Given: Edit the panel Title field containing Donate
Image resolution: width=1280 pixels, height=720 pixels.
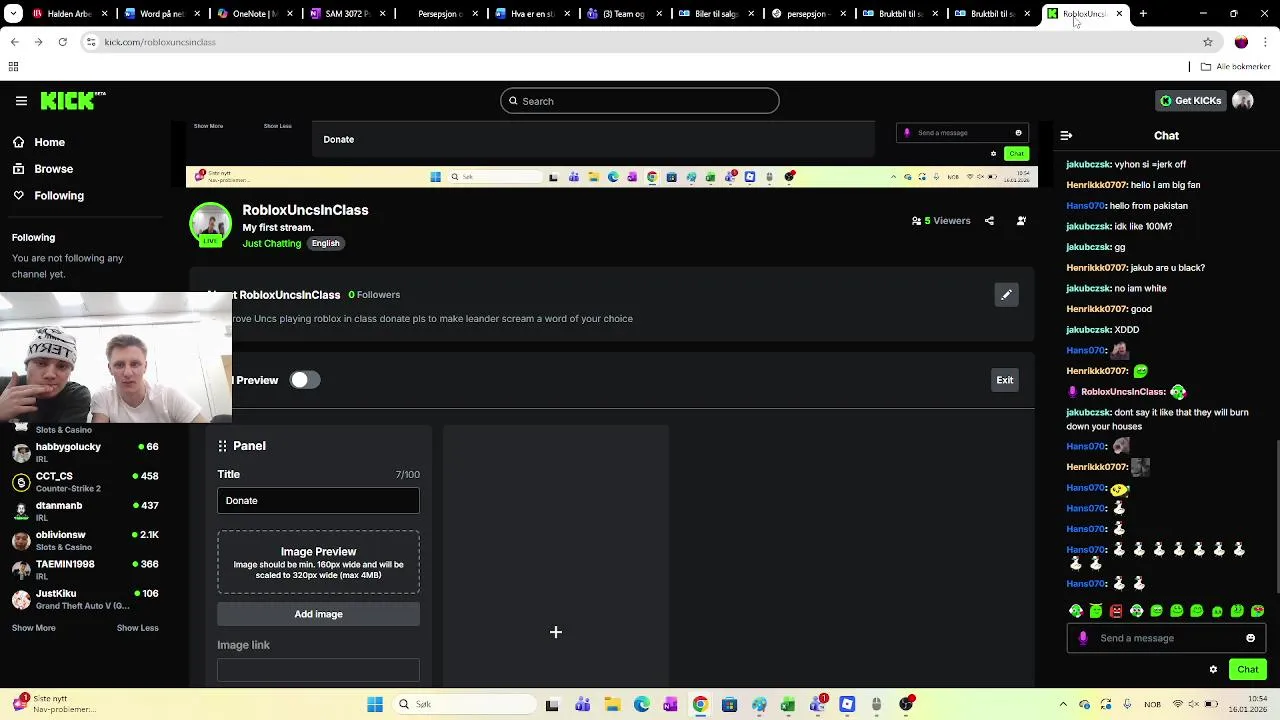Looking at the screenshot, I should point(318,501).
